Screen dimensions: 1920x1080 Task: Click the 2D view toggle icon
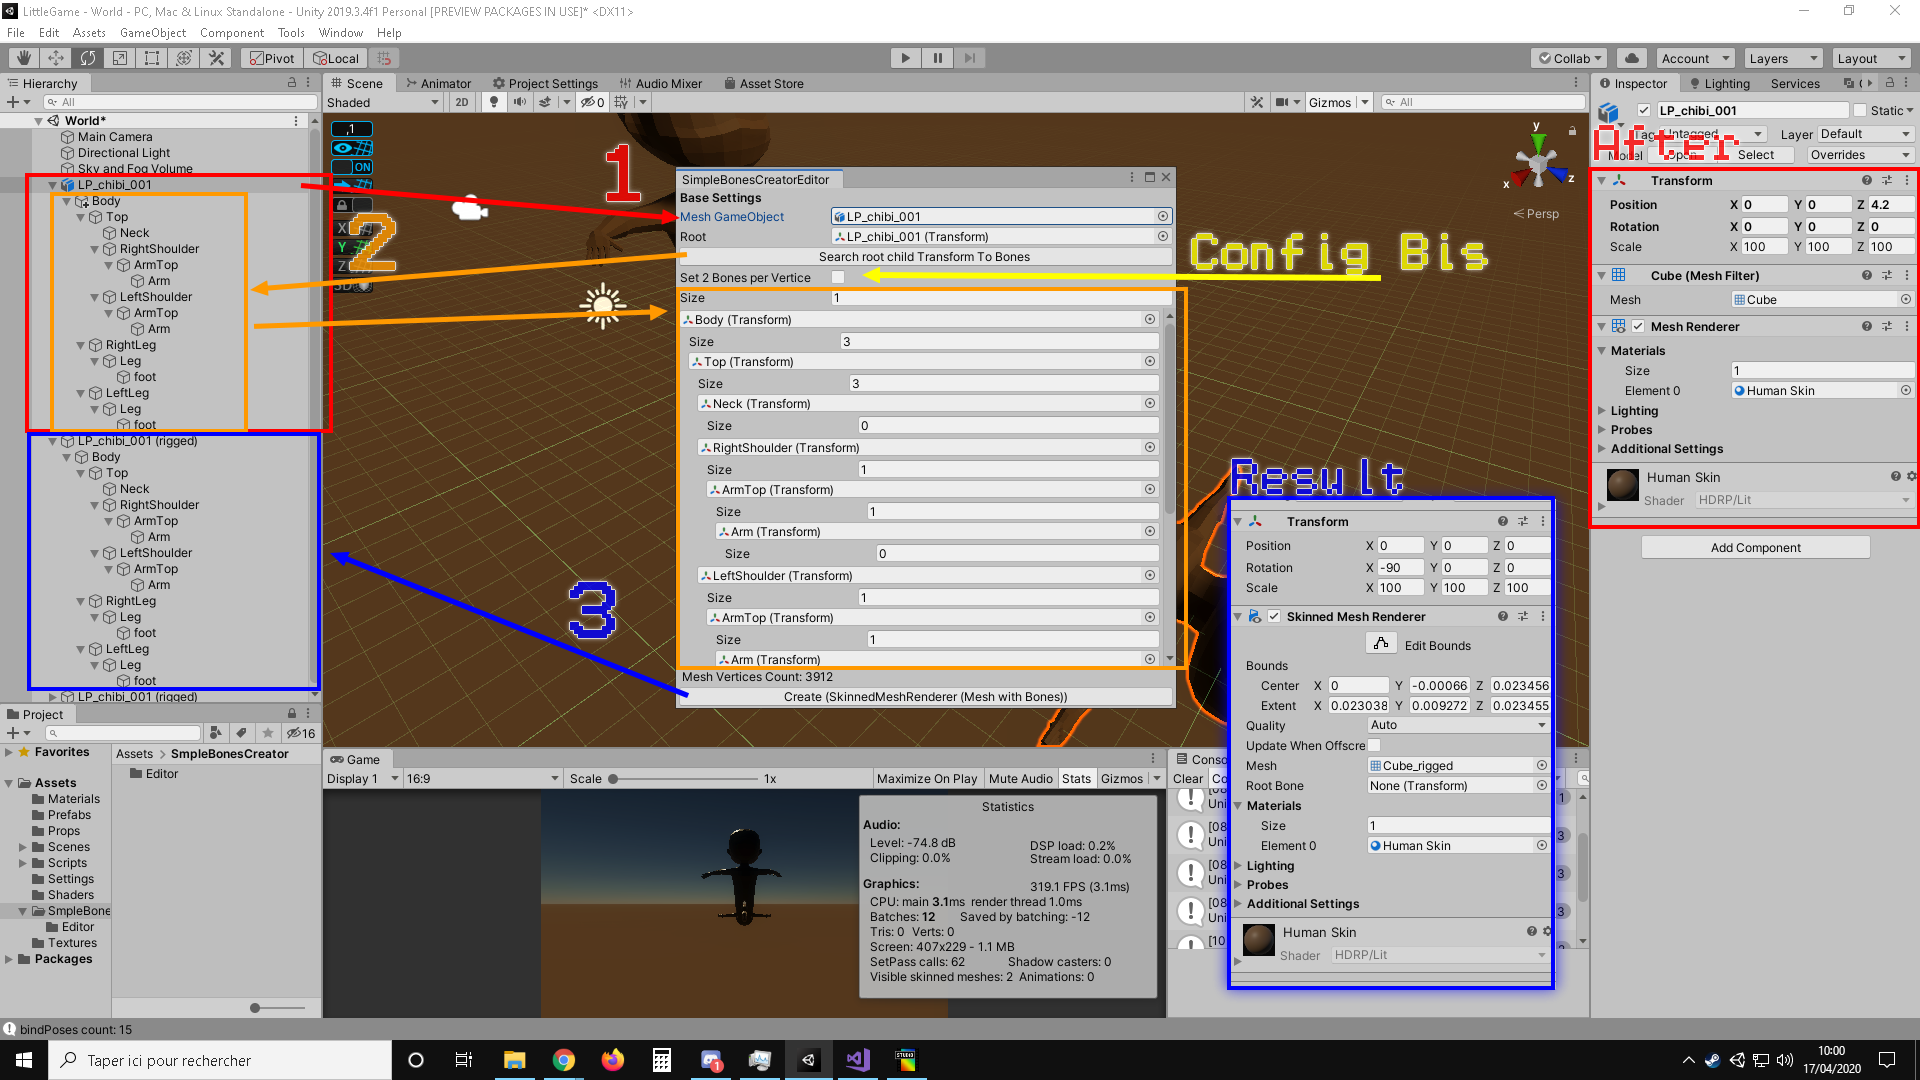coord(463,102)
